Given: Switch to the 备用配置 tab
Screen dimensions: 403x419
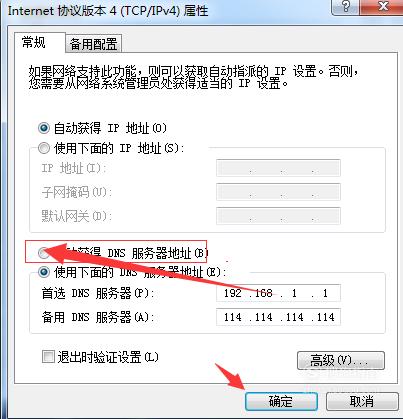Looking at the screenshot, I should [93, 44].
